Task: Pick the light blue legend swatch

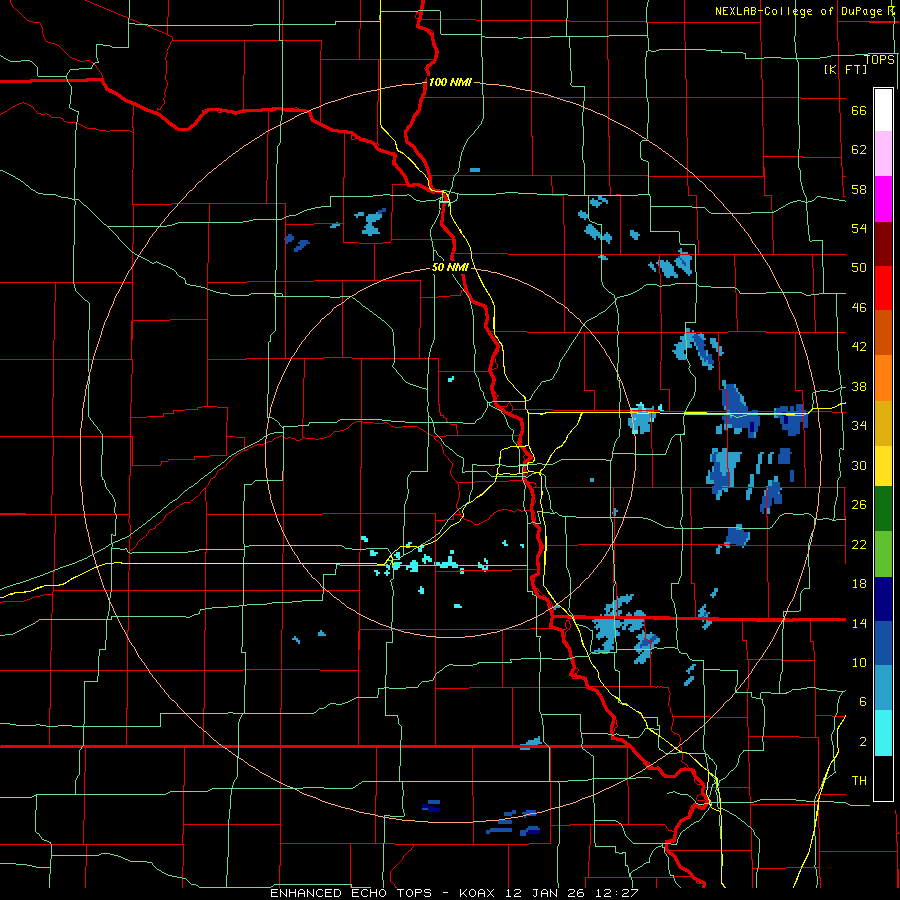Action: pos(883,688)
